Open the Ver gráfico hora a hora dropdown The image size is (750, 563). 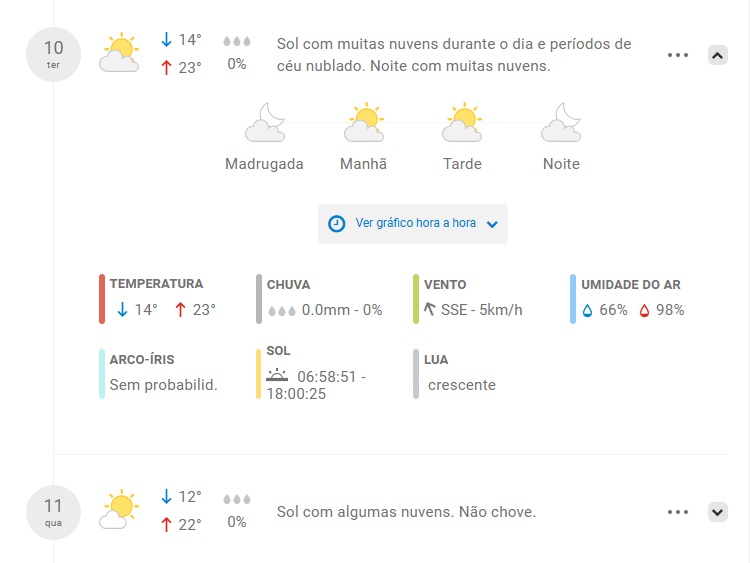click(413, 224)
